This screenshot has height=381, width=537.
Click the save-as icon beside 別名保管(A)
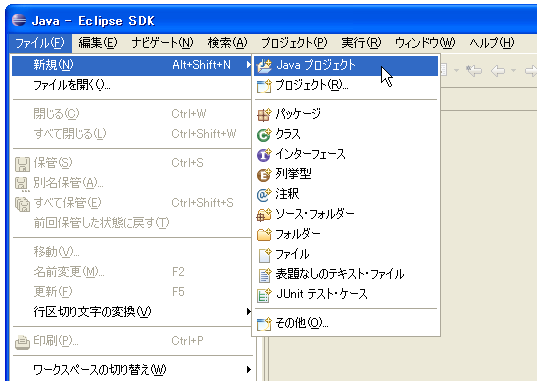tap(22, 185)
